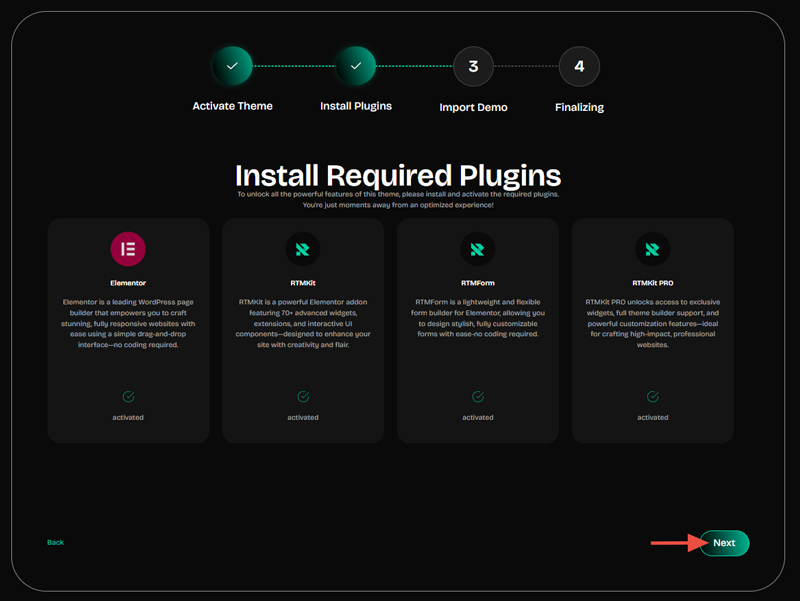Viewport: 800px width, 601px height.
Task: Click the 'activated' status text under RTMKit PRO
Action: coord(653,417)
